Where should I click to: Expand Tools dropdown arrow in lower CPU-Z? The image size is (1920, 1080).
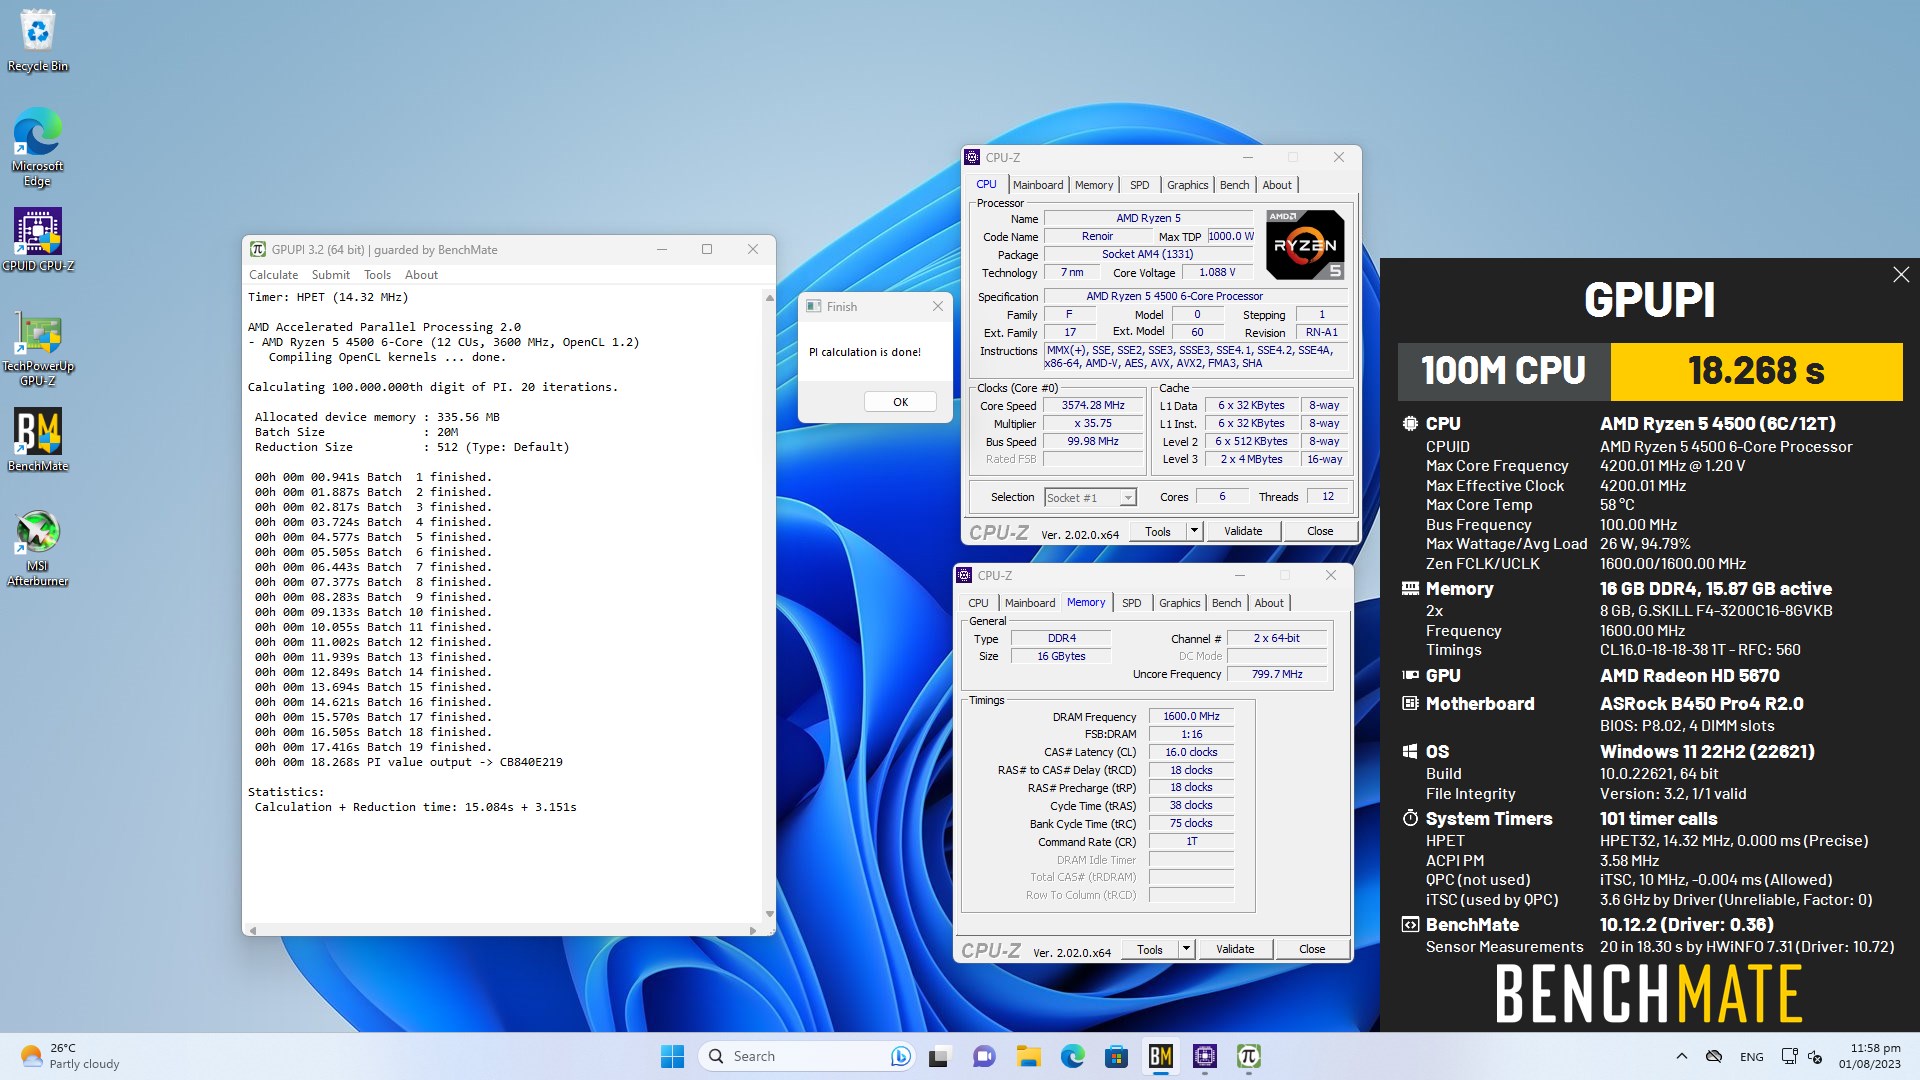pyautogui.click(x=1185, y=949)
